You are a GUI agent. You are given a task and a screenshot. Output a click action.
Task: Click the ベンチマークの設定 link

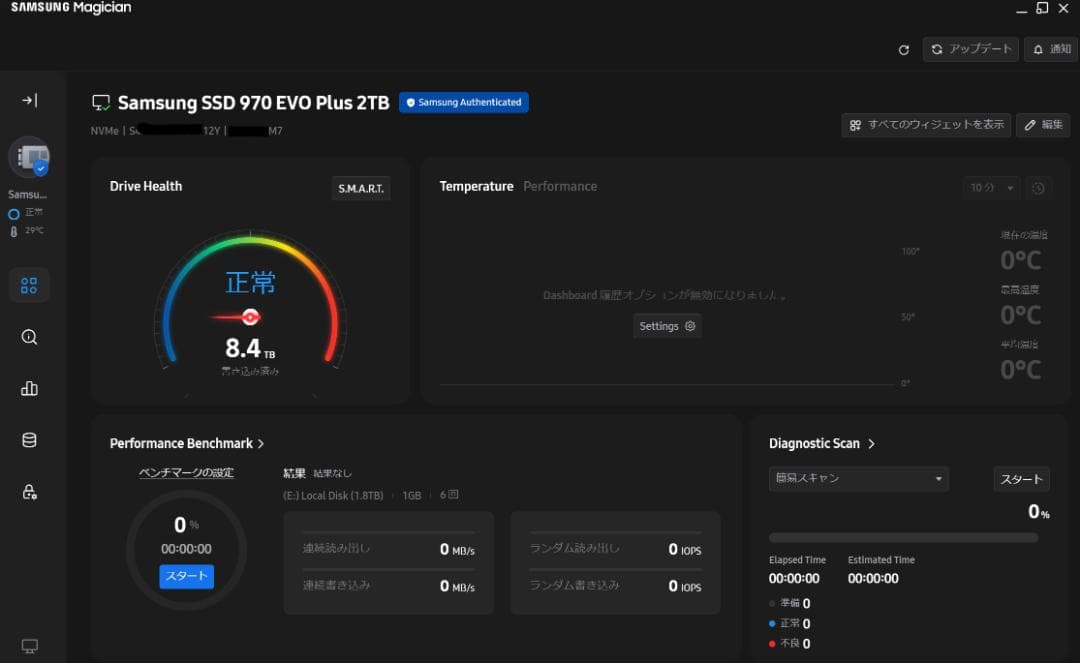186,472
